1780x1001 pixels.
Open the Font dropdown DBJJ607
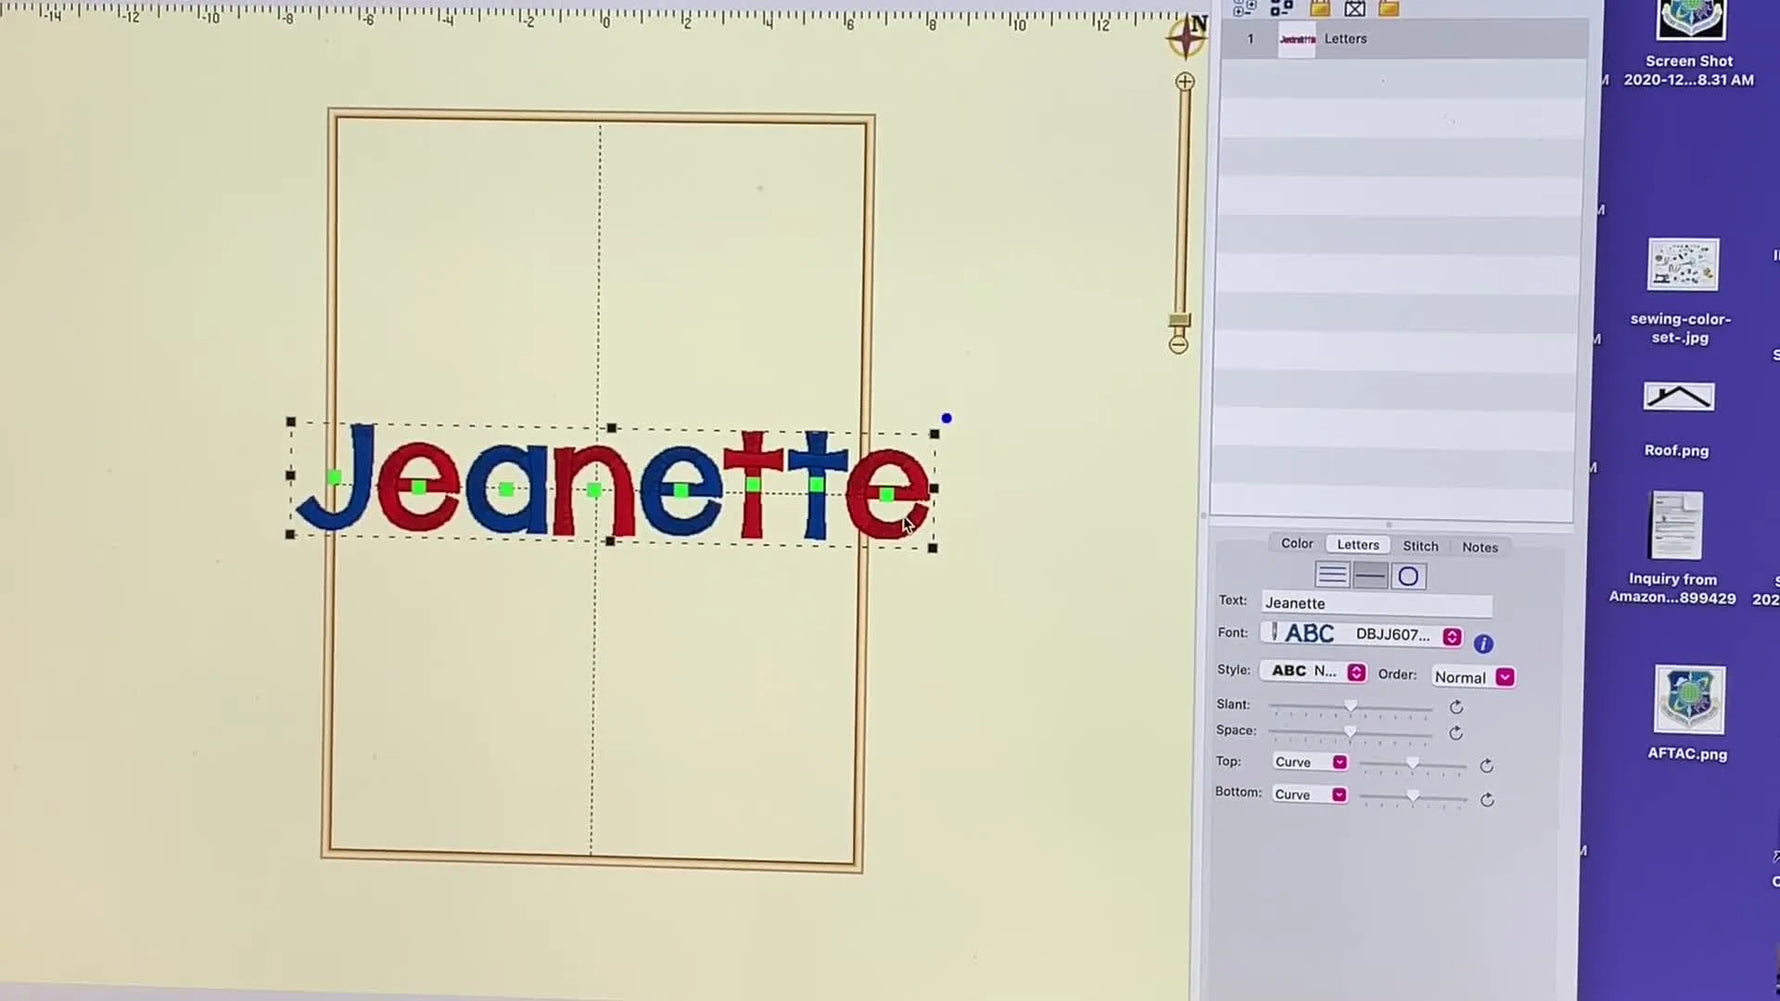tap(1362, 634)
